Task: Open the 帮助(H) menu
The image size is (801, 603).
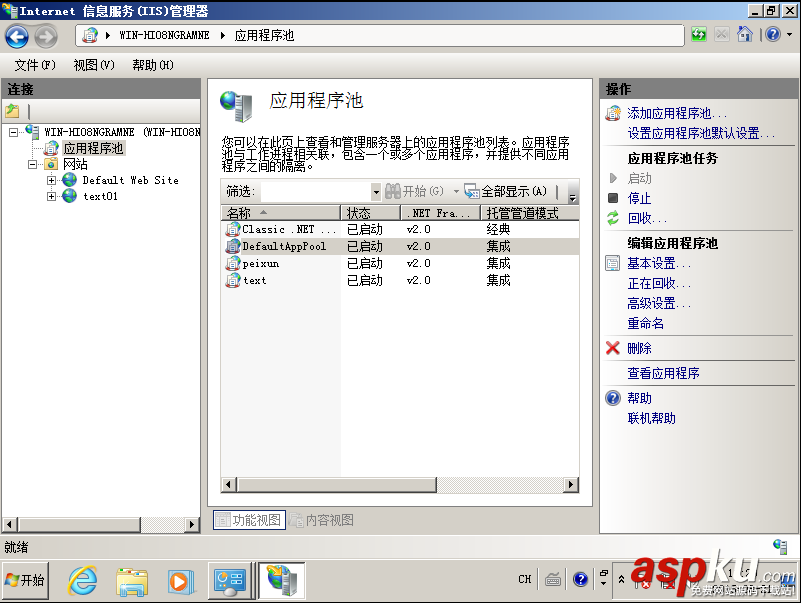Action: (153, 65)
